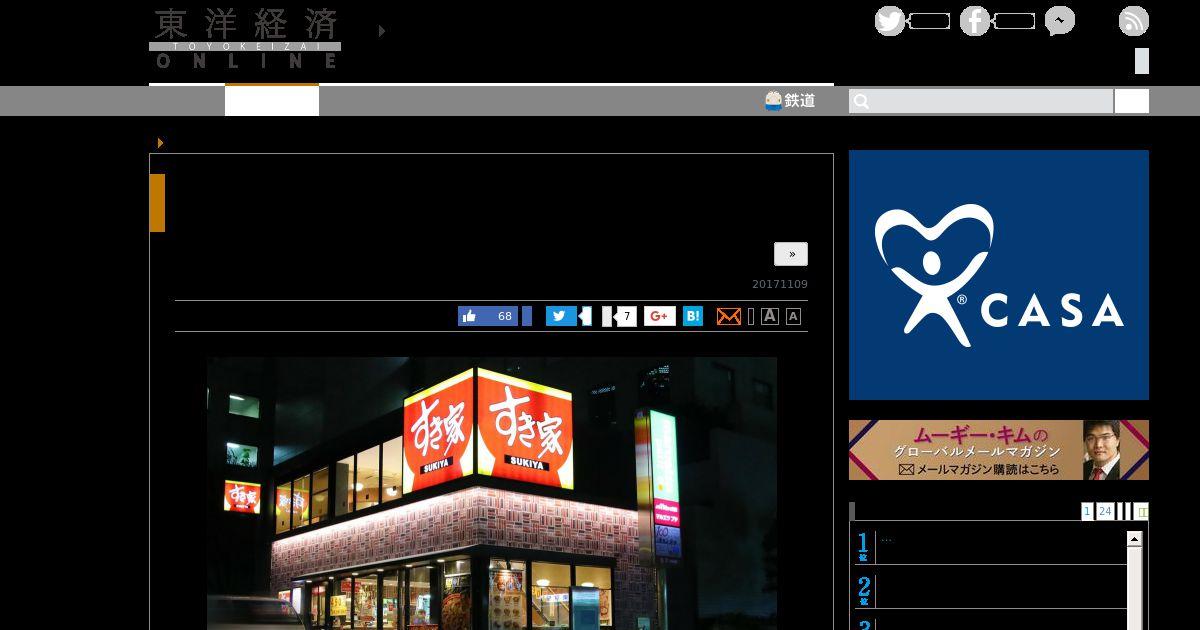Screen dimensions: 1200x630
Task: Open the Messenger icon in the header
Action: tap(1060, 21)
